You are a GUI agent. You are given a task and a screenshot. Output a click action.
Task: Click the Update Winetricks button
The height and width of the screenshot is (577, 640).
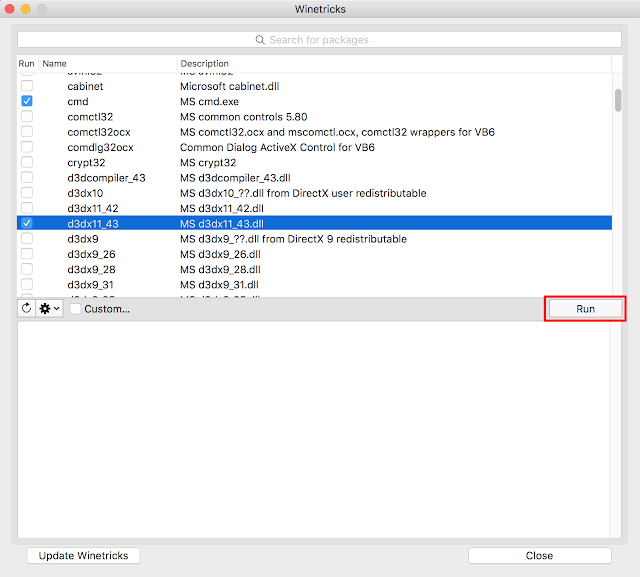83,556
